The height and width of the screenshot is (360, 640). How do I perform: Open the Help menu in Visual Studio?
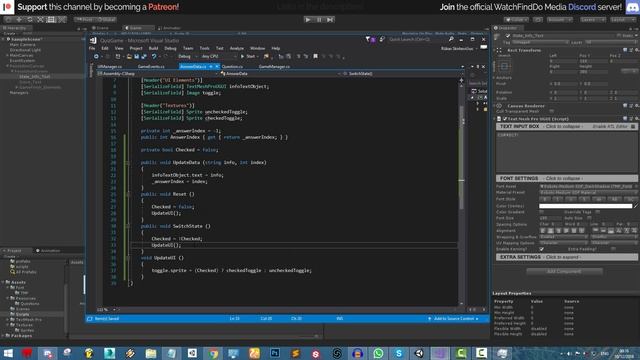pyautogui.click(x=276, y=48)
